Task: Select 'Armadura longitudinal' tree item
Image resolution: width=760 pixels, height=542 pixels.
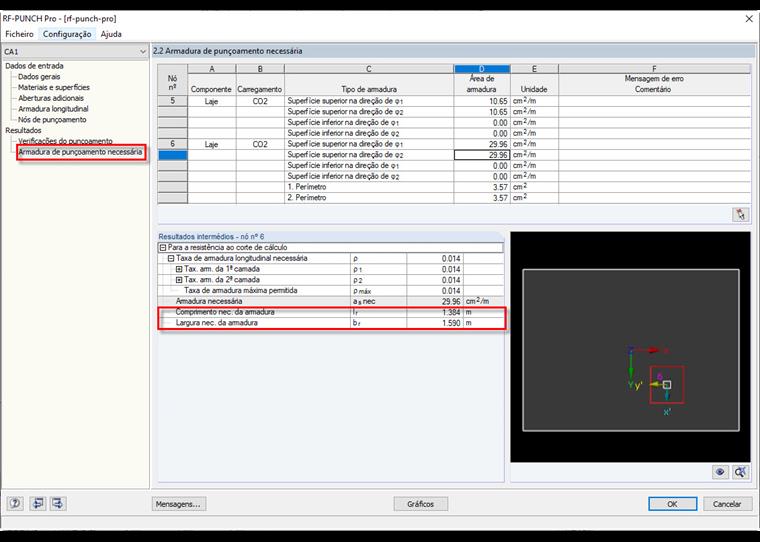Action: tap(53, 109)
